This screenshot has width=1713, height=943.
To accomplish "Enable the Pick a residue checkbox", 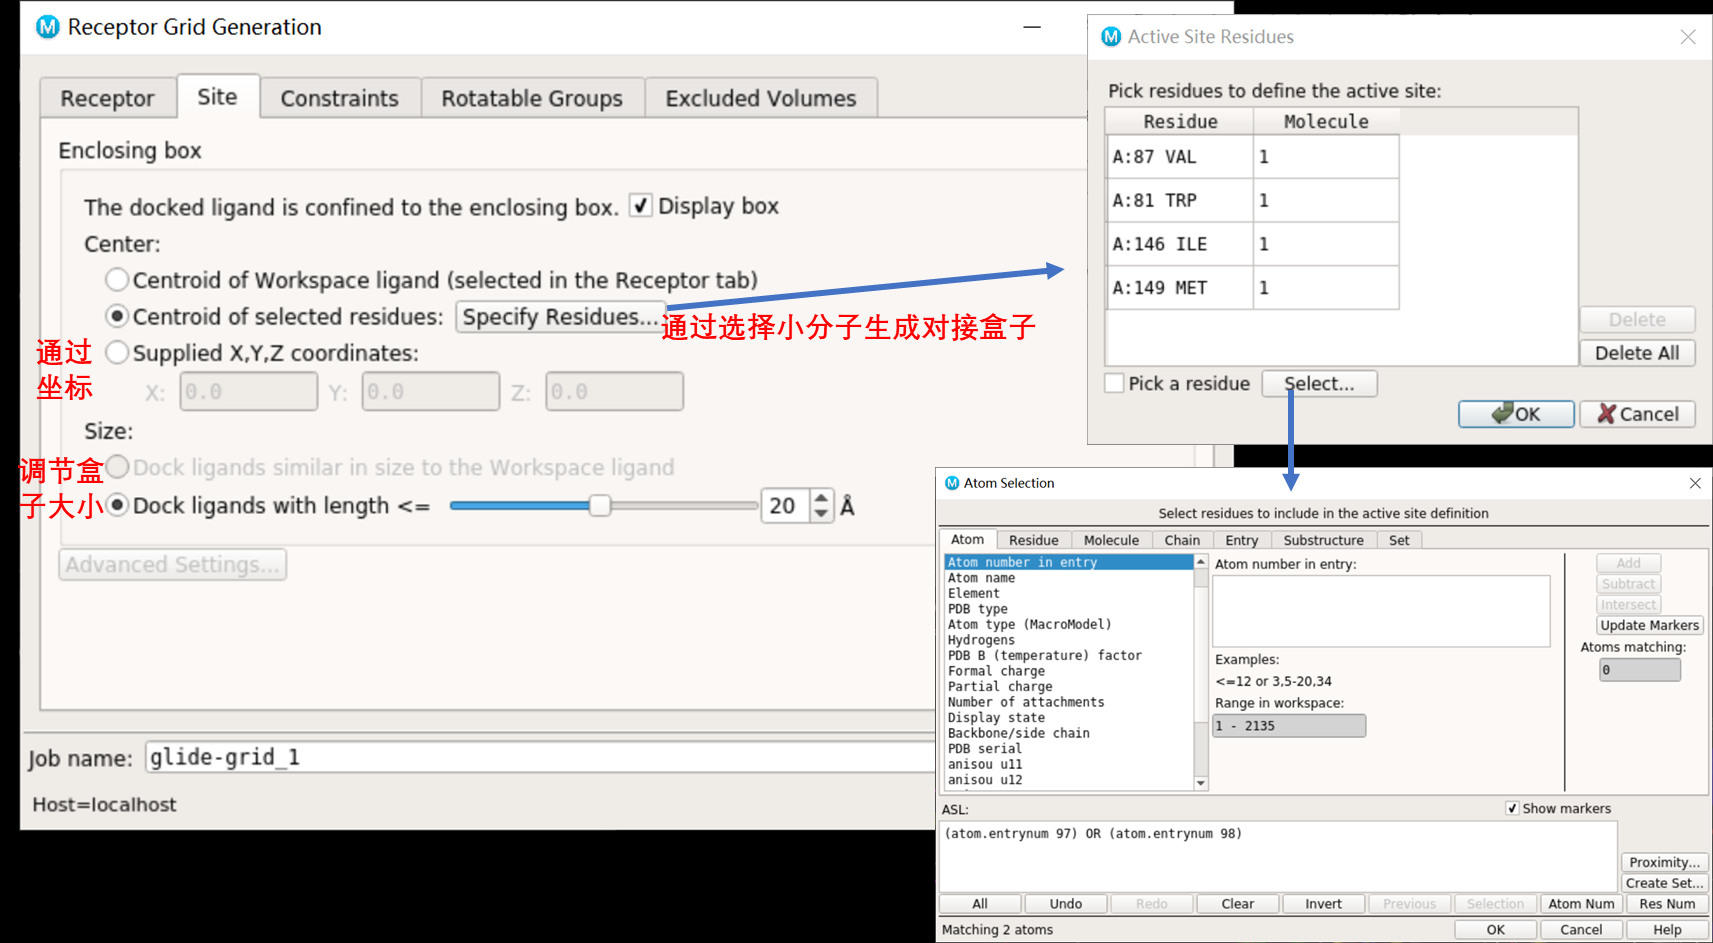I will click(1114, 383).
